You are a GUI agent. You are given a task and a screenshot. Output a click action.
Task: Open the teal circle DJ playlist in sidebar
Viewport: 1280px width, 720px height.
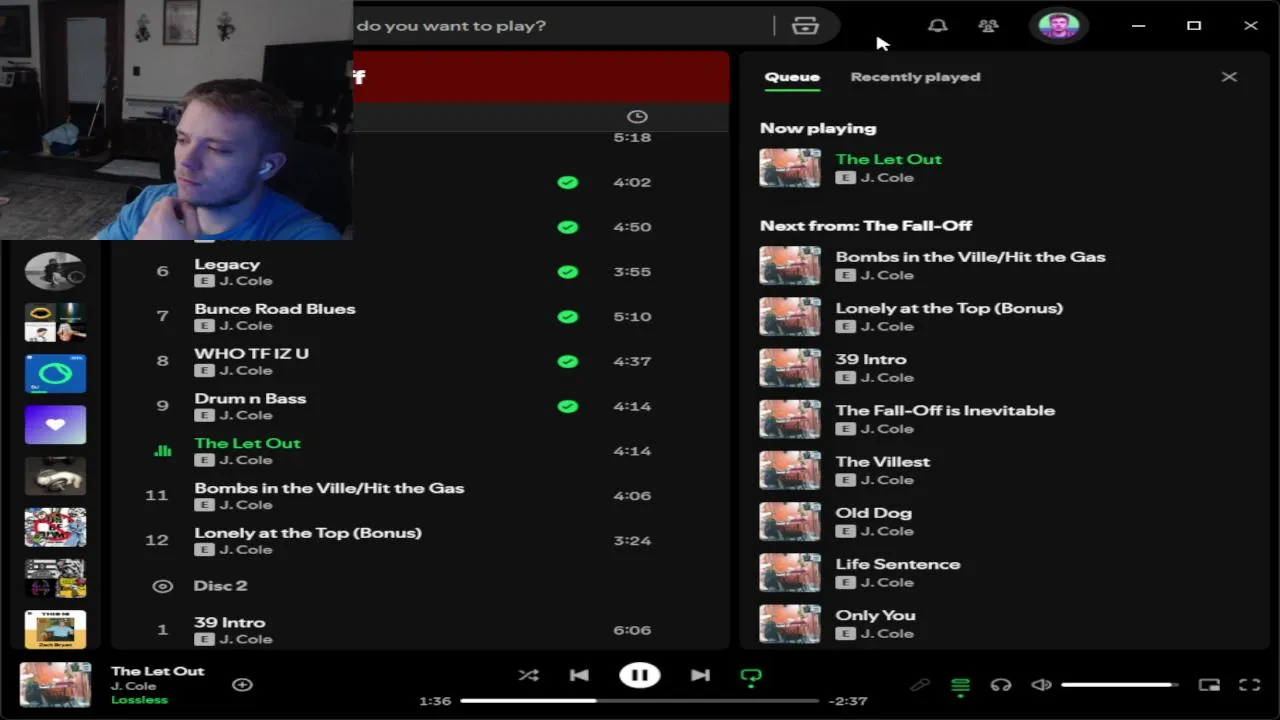[55, 373]
